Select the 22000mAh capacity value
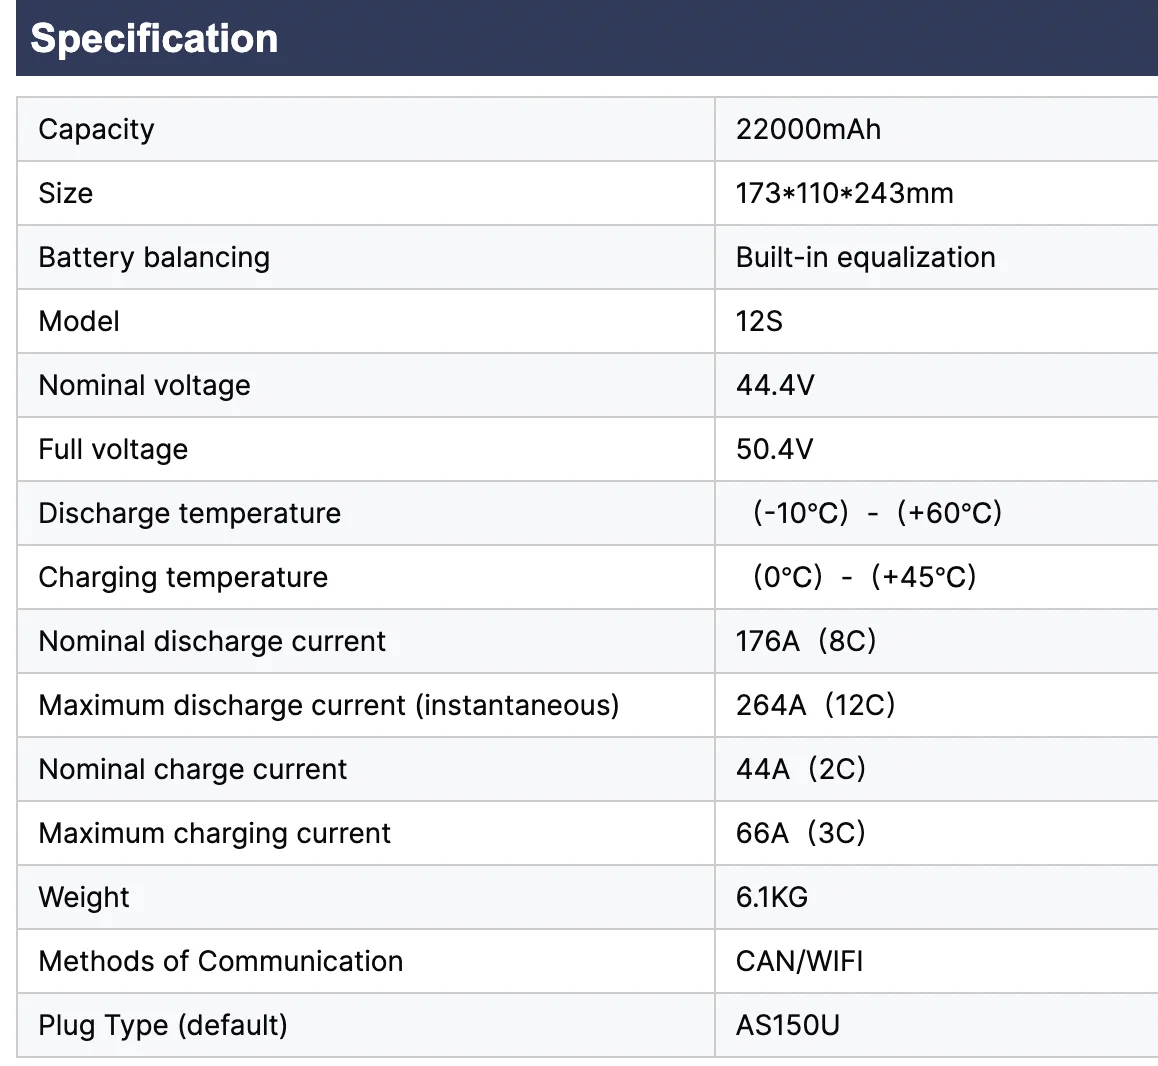 (x=808, y=129)
